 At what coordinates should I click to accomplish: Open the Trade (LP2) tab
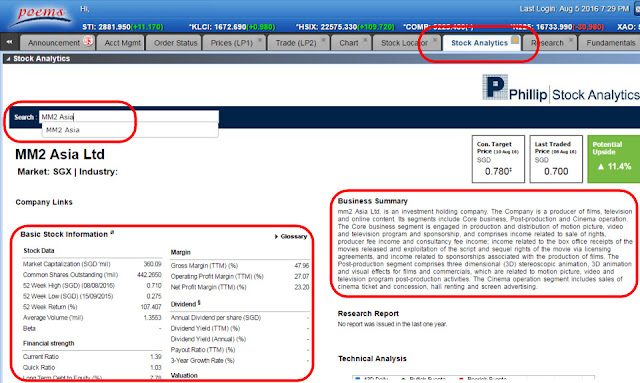(x=296, y=43)
